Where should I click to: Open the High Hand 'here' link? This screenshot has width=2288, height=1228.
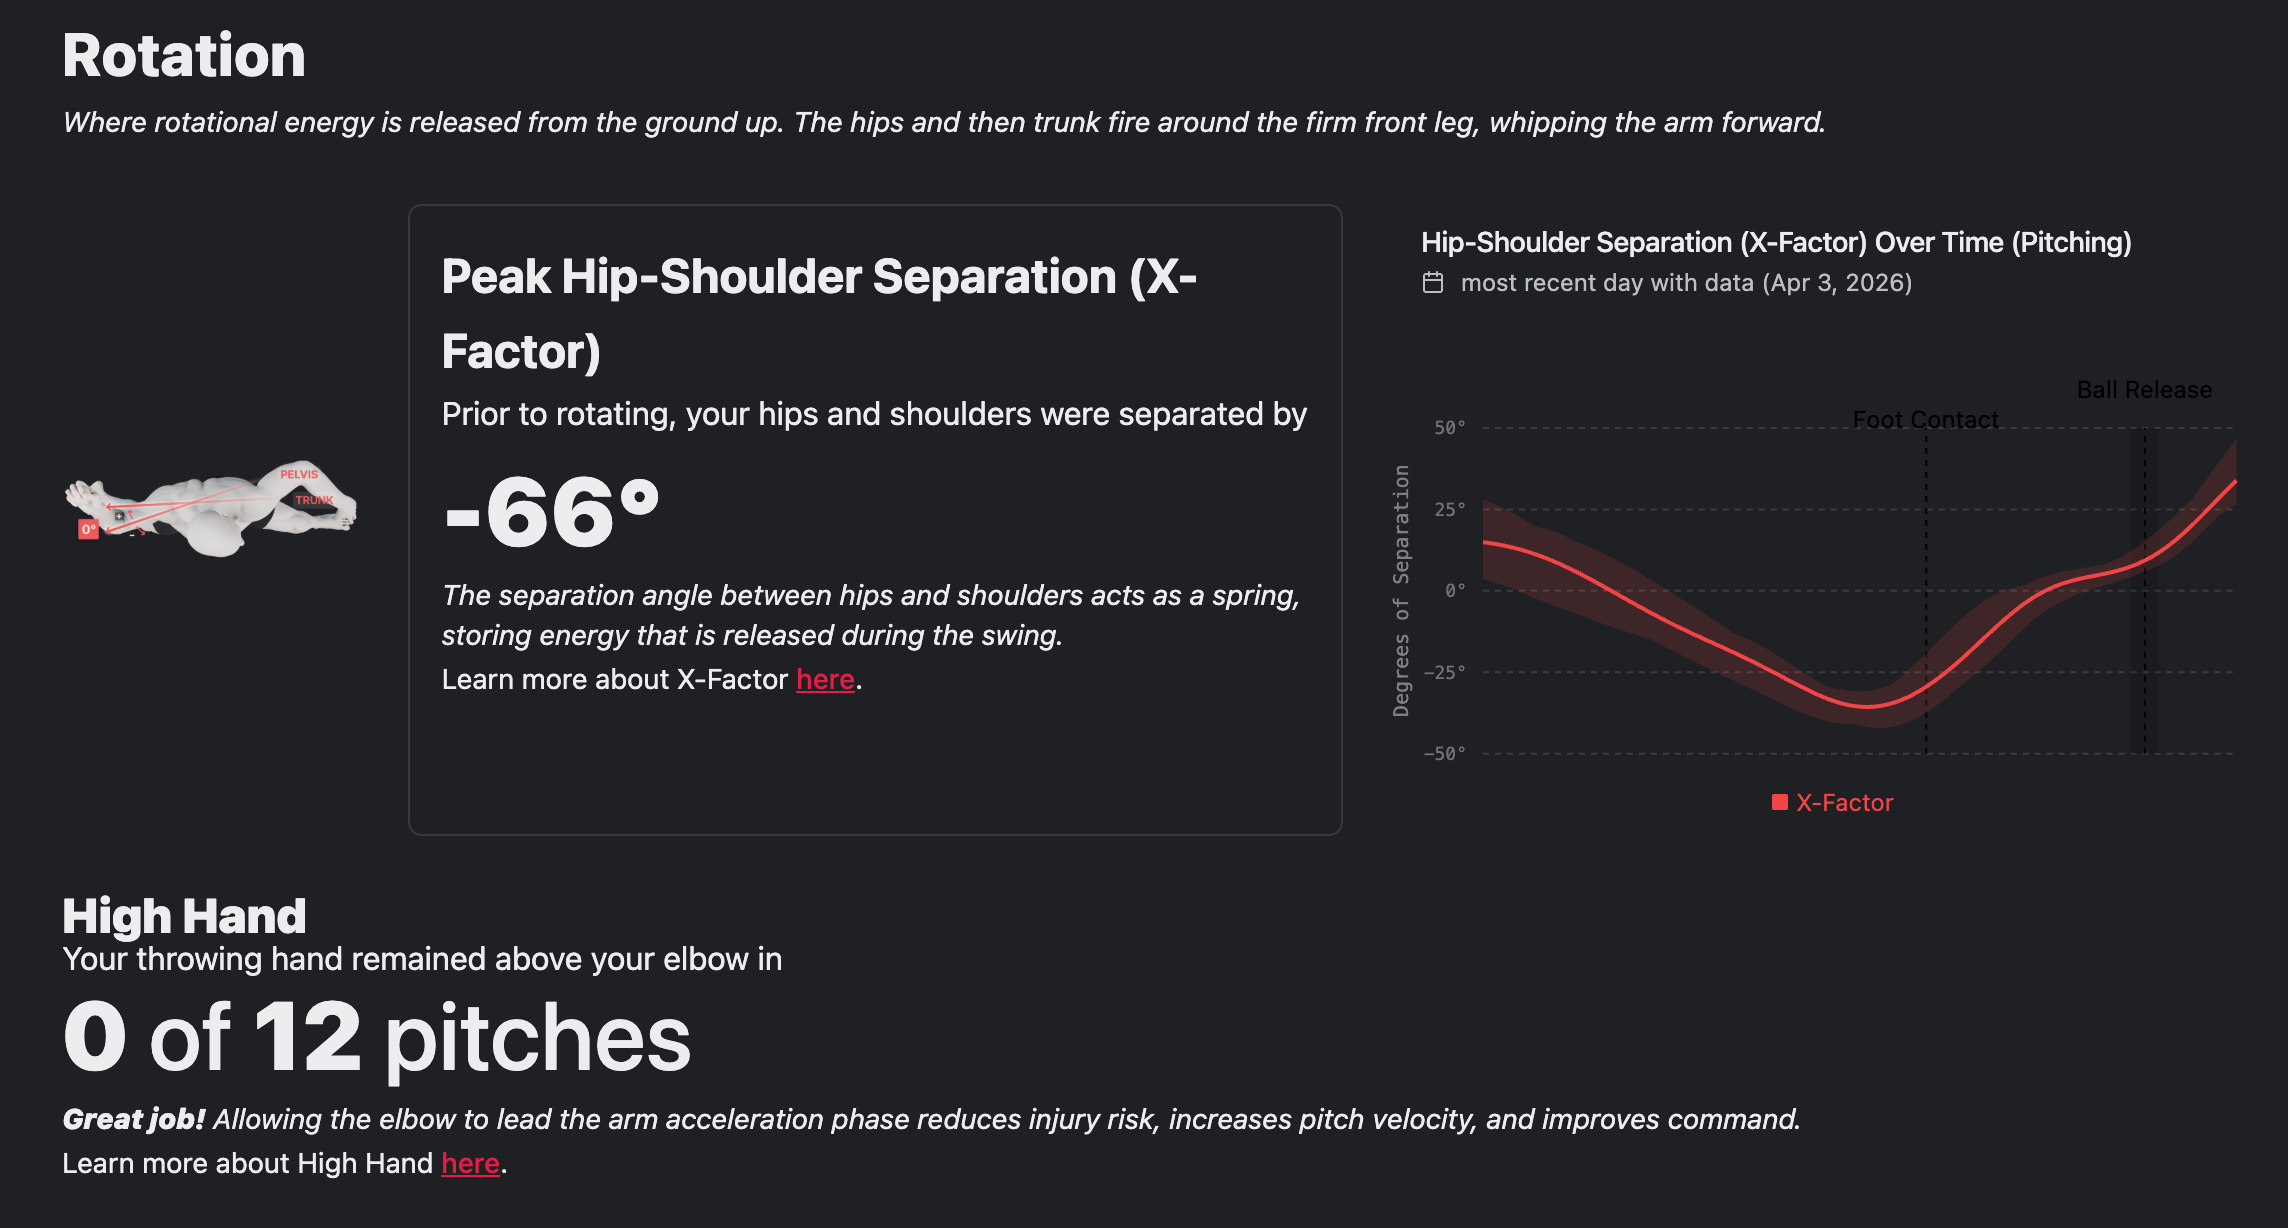(470, 1164)
